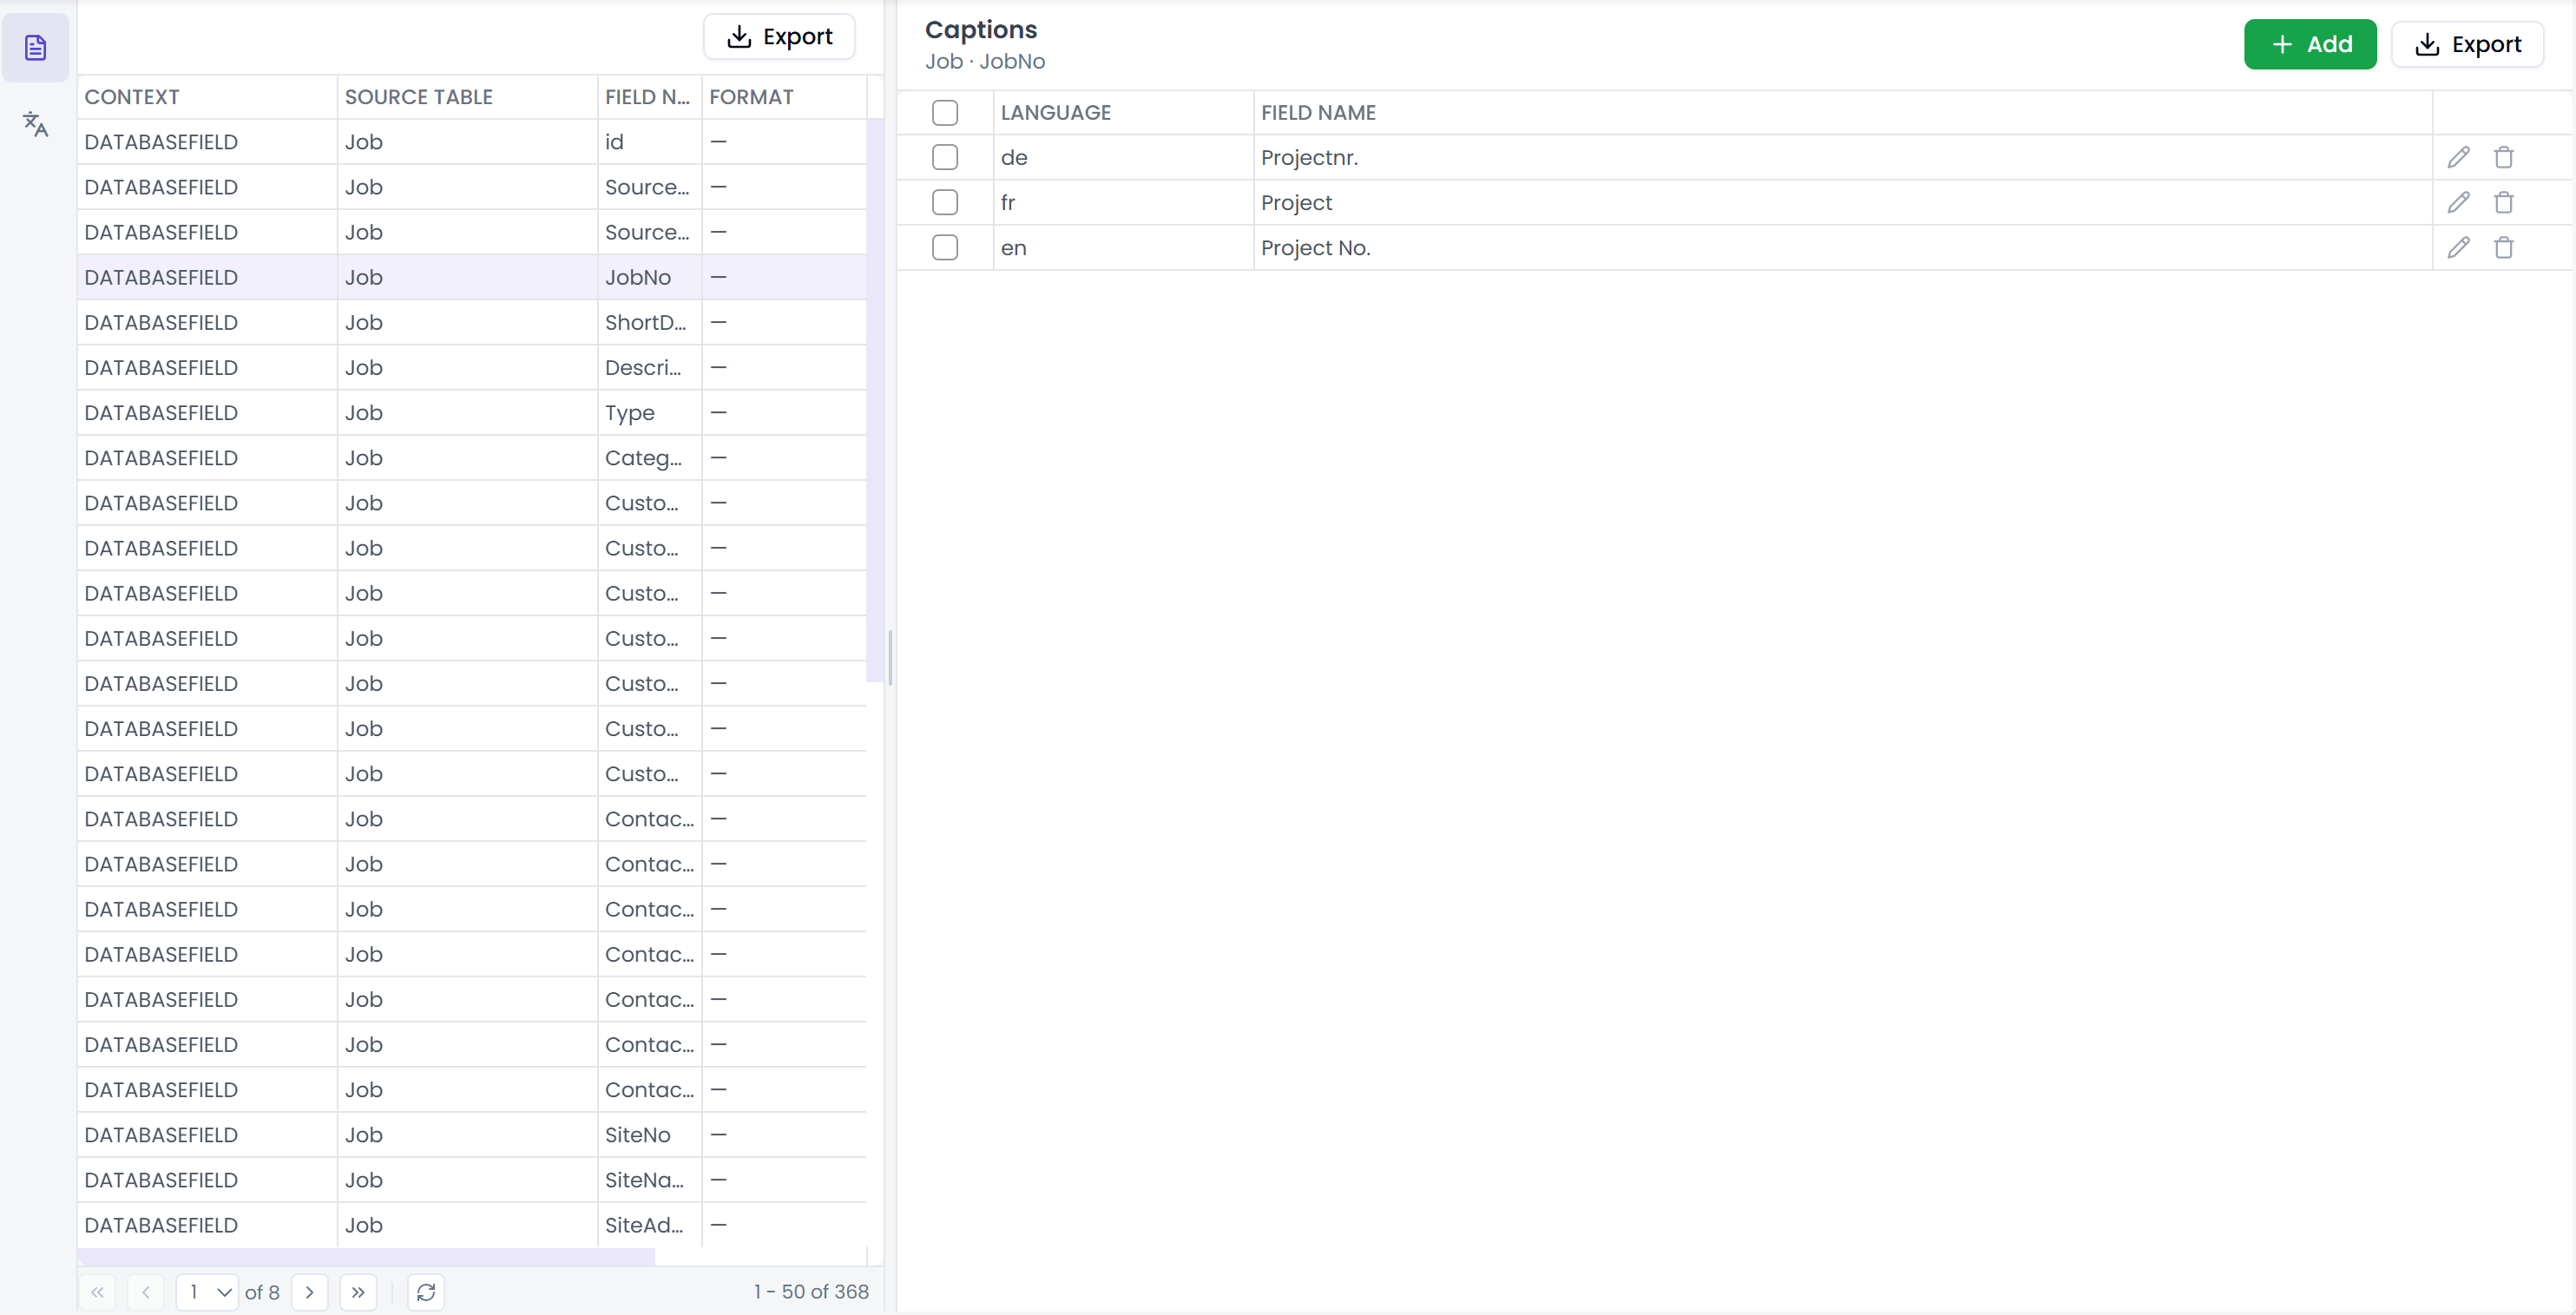Screen dimensions: 2576x1315
Task: Edit the 'de' caption with pencil icon
Action: pos(2458,157)
